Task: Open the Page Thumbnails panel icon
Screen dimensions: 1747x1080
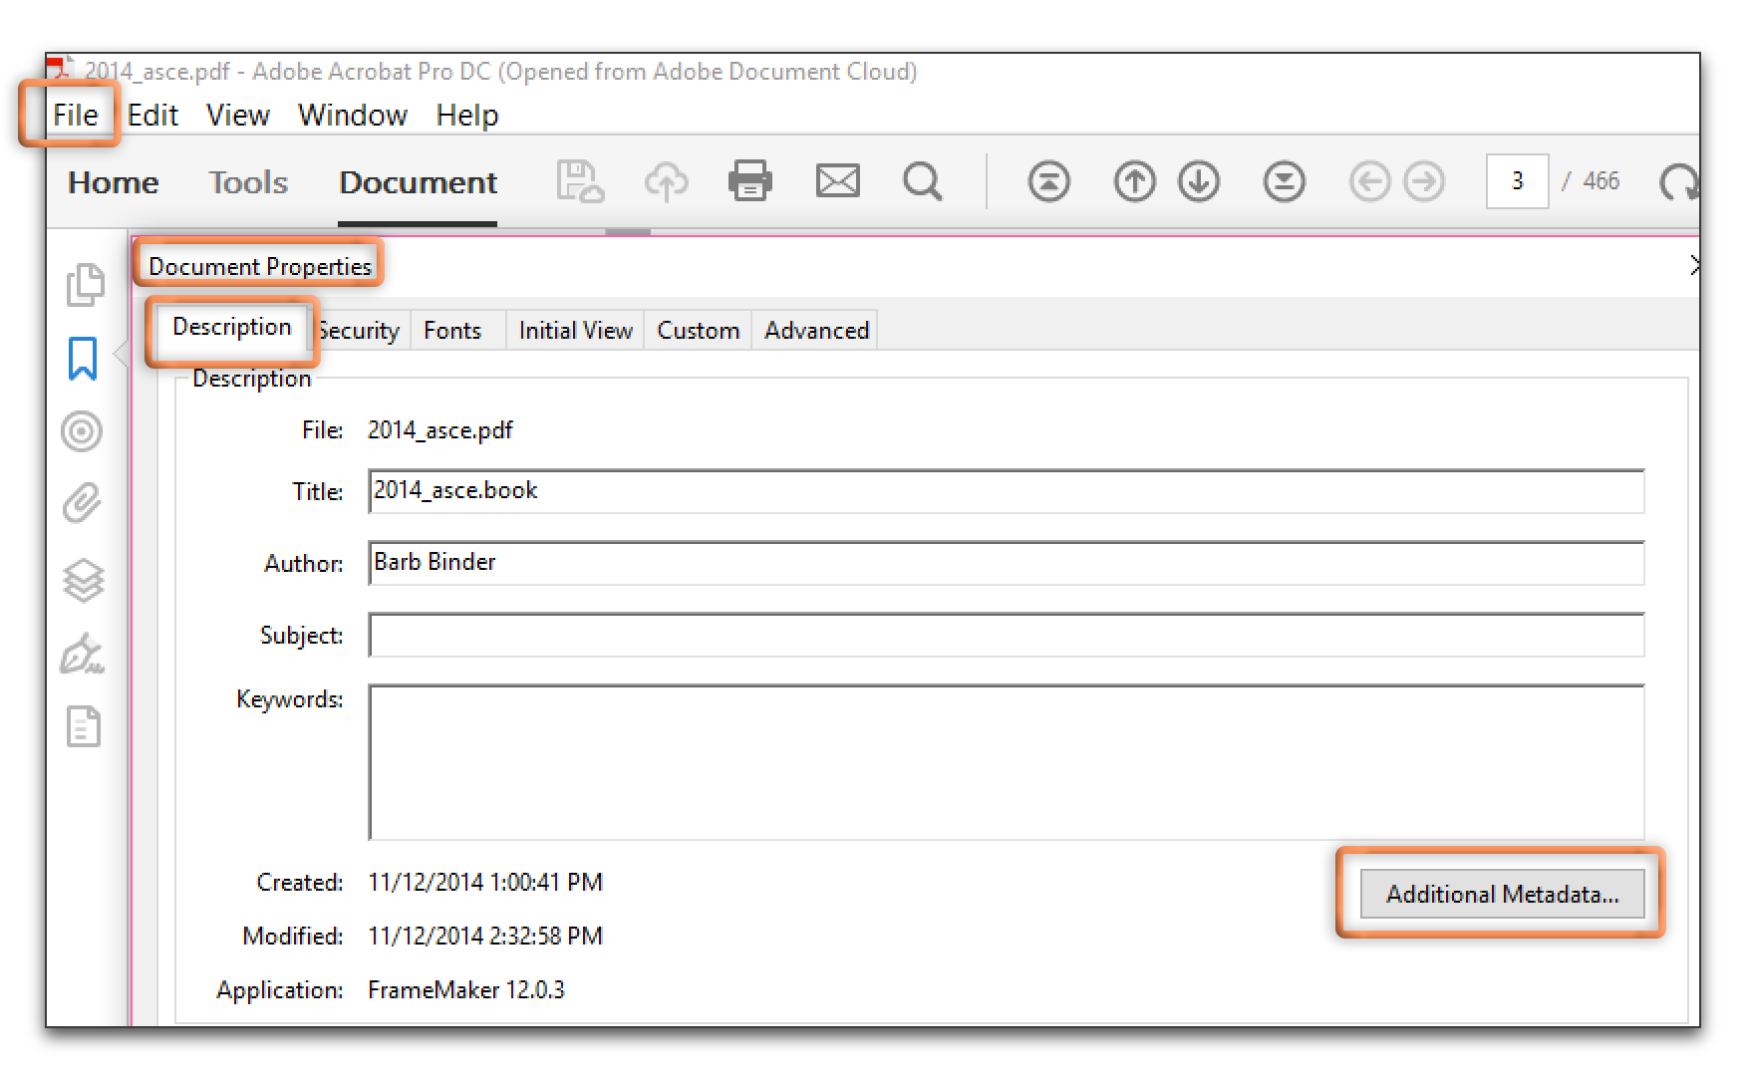Action: [x=84, y=285]
